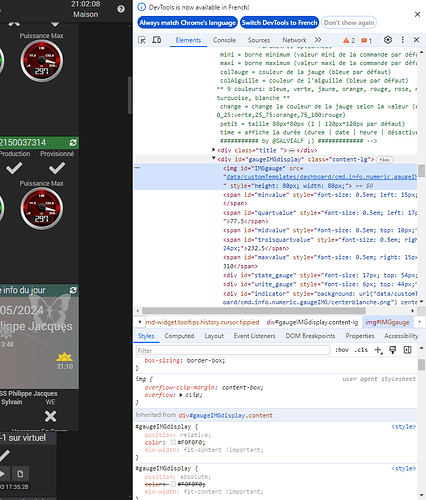Screen dimensions: 426x500
Task: Click the Maison text under the clock
Action: pyautogui.click(x=86, y=14)
